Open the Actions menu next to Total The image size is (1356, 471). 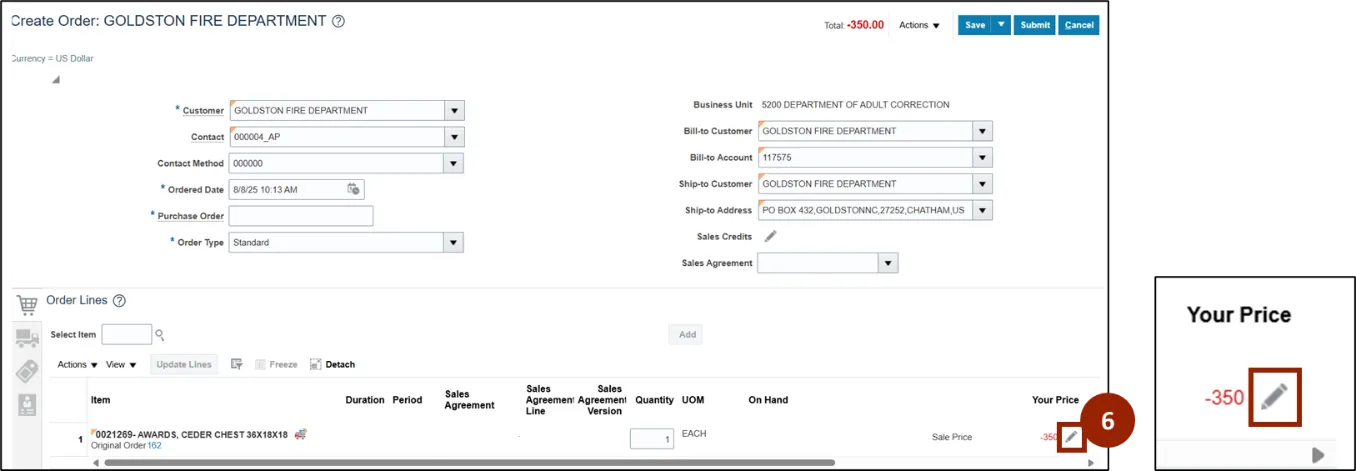point(919,25)
